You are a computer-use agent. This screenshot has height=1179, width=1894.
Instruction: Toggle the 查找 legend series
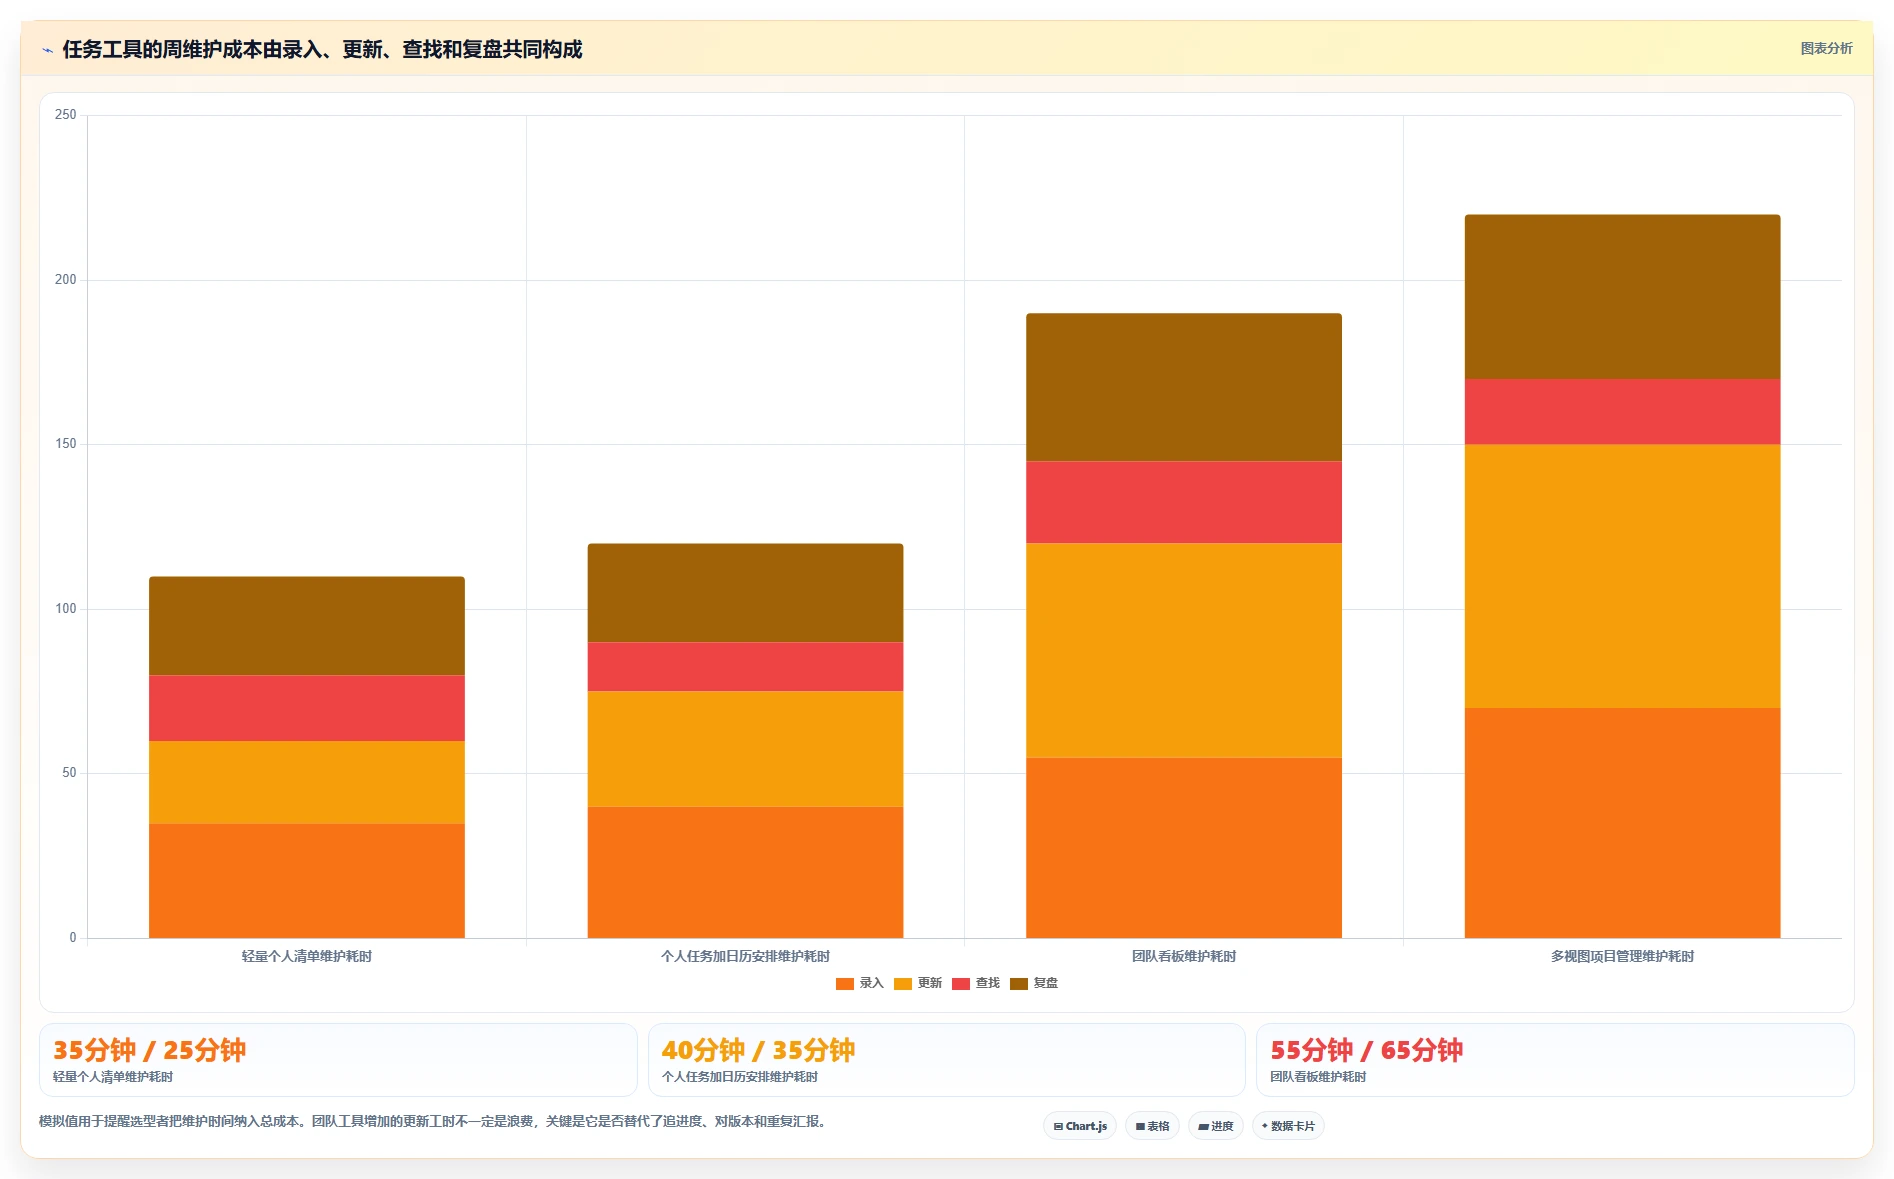[x=976, y=983]
